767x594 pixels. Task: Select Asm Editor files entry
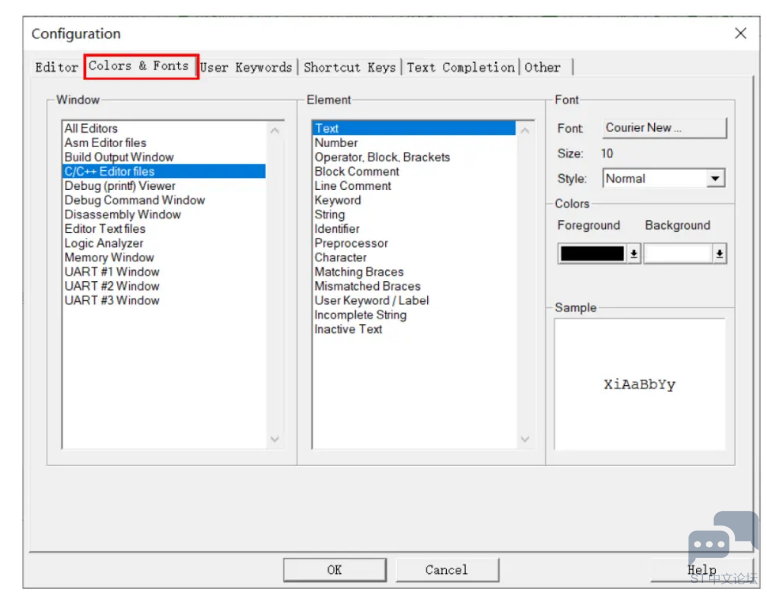point(164,142)
